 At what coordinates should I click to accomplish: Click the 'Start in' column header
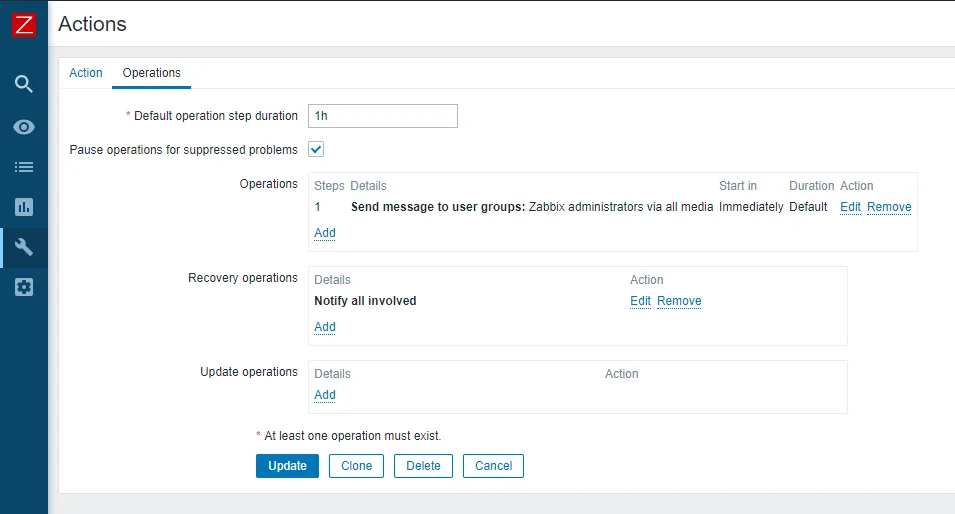point(738,186)
